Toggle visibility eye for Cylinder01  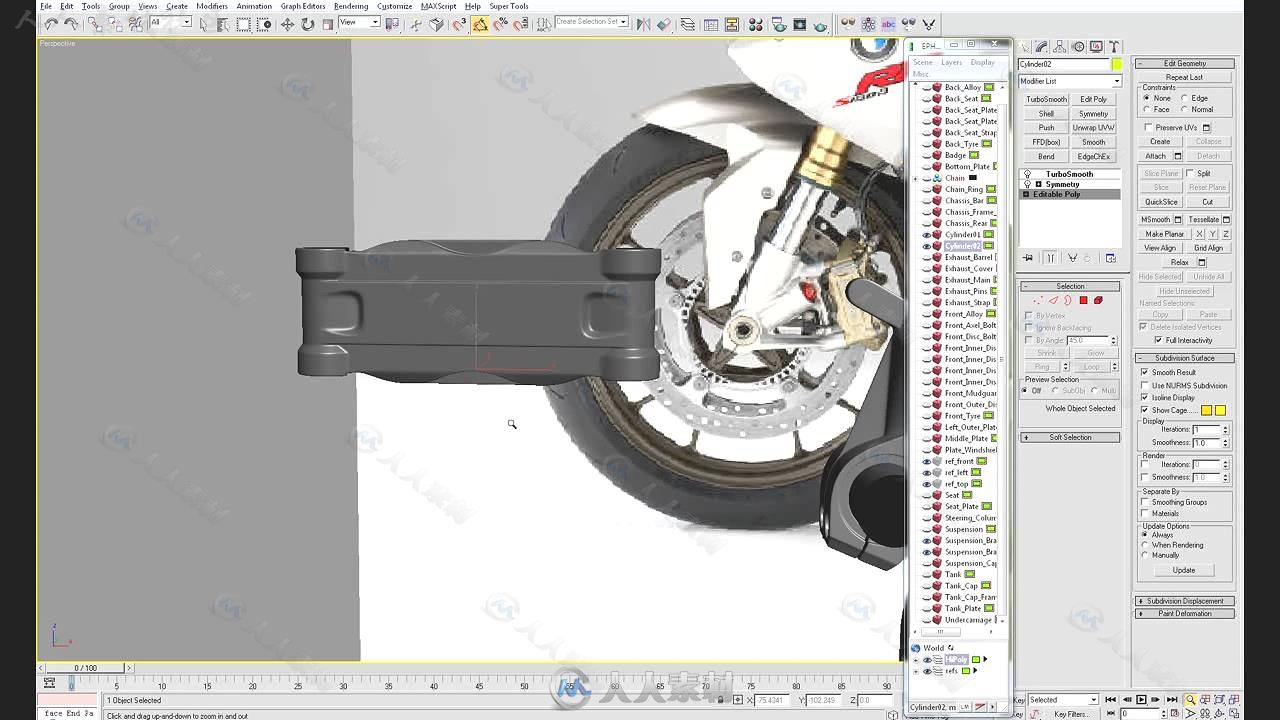point(926,235)
